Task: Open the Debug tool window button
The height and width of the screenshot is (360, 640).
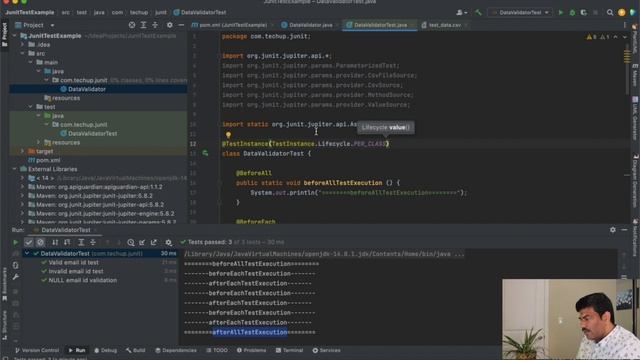Action: (105, 351)
